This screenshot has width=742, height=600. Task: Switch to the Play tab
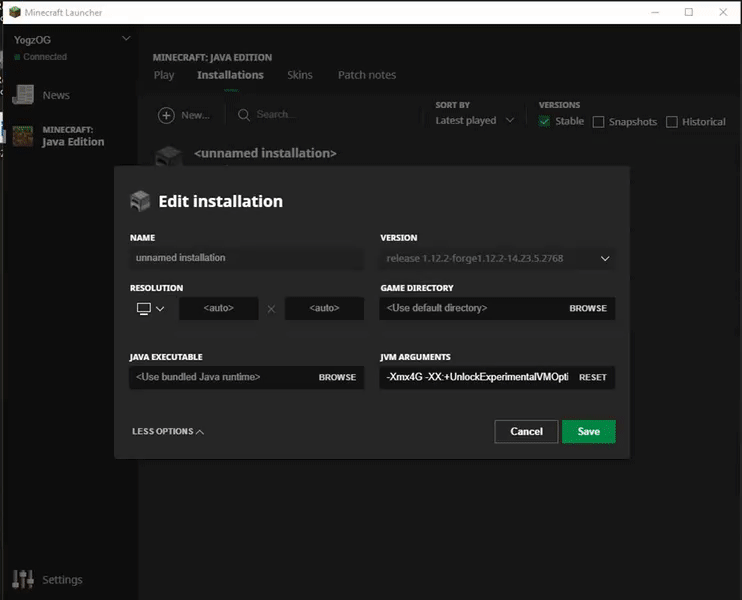(x=164, y=75)
